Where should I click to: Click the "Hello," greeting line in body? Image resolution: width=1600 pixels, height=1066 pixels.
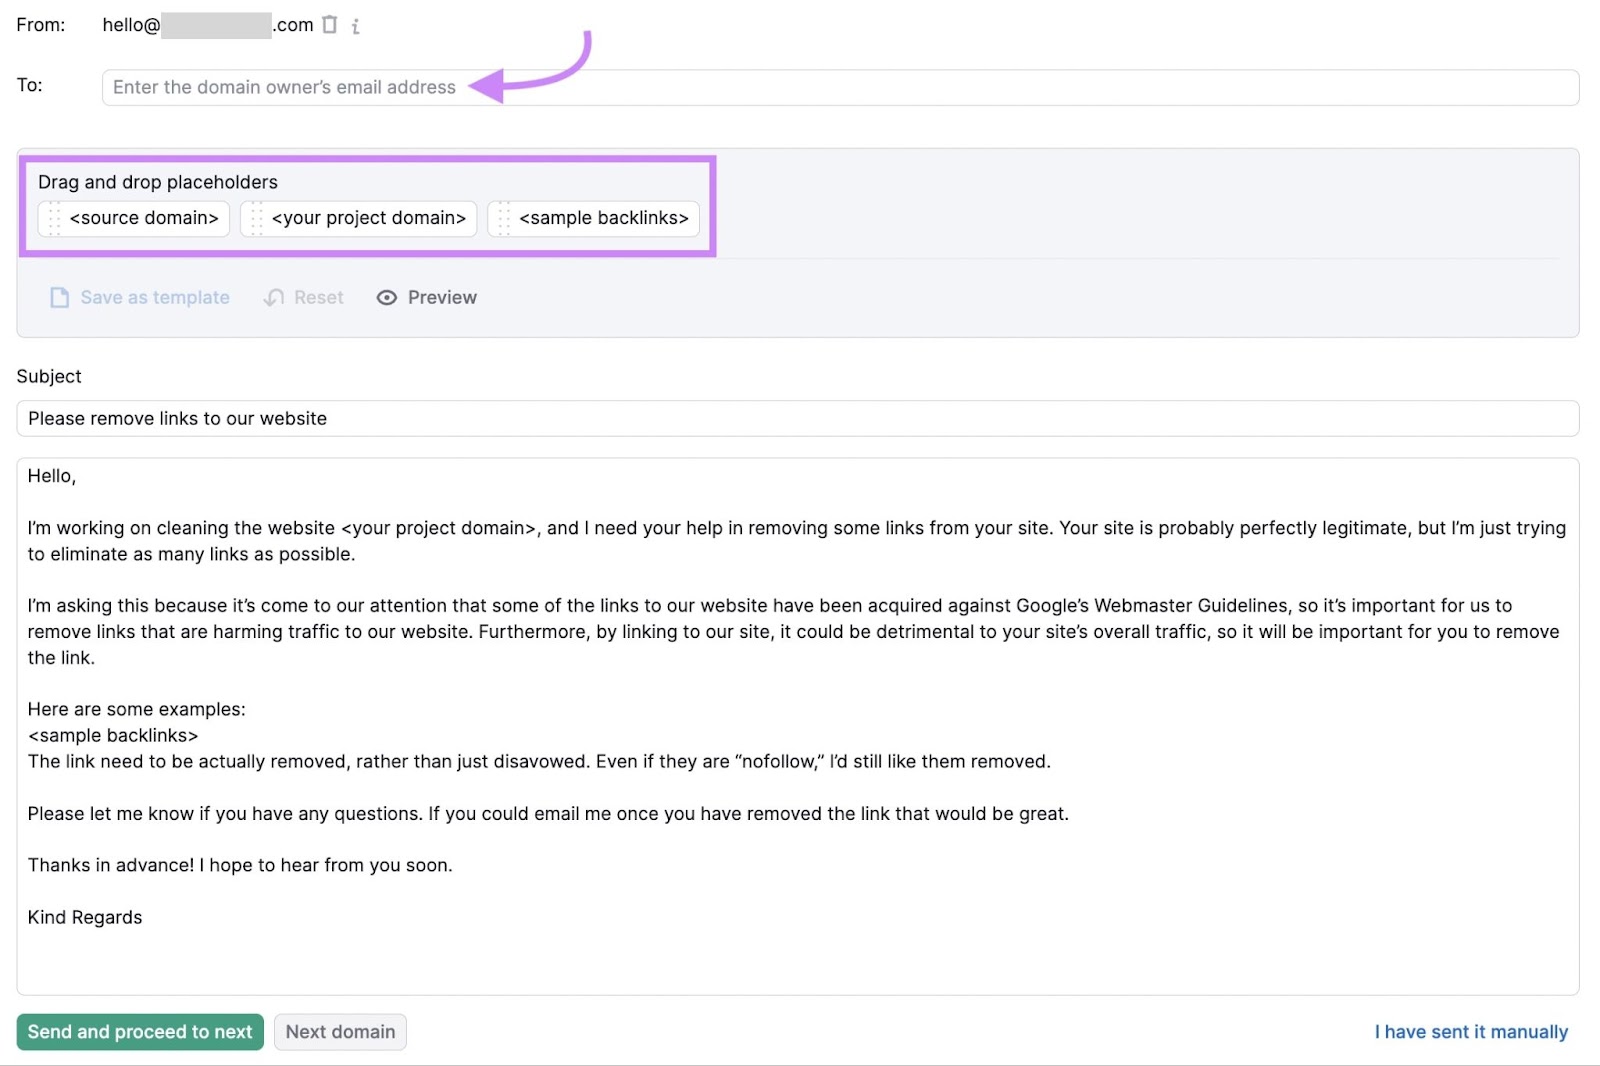pos(52,476)
